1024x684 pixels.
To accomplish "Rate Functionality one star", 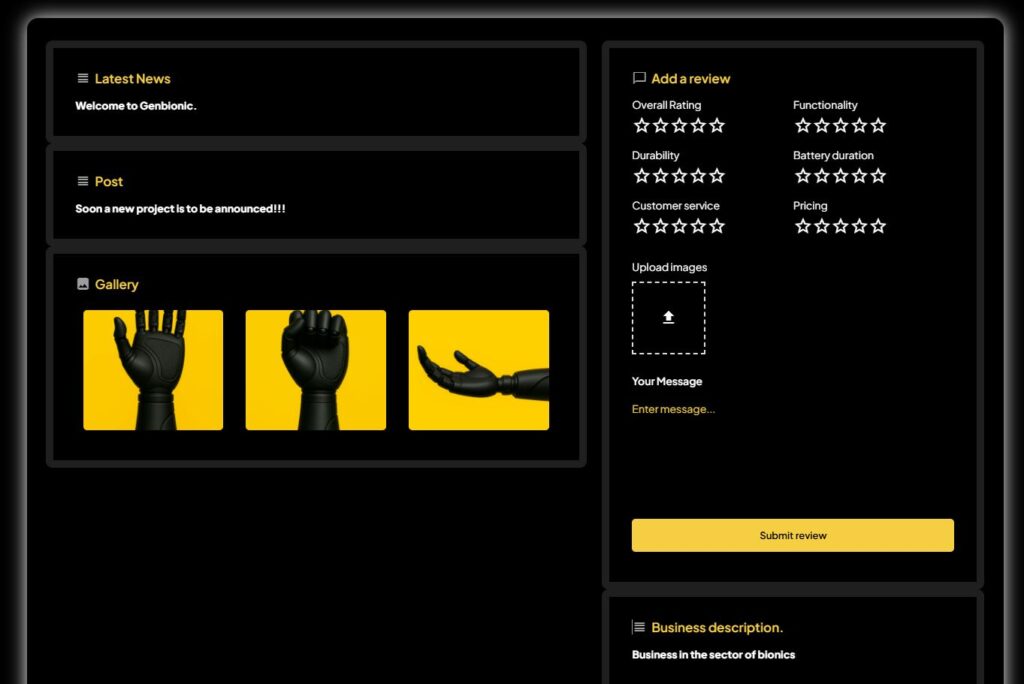I will (803, 125).
